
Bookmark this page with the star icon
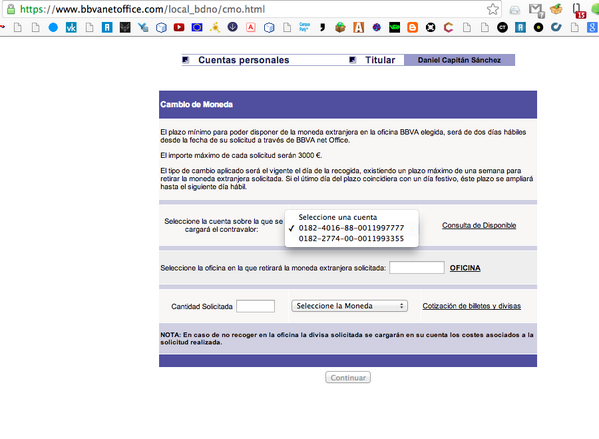pyautogui.click(x=493, y=9)
